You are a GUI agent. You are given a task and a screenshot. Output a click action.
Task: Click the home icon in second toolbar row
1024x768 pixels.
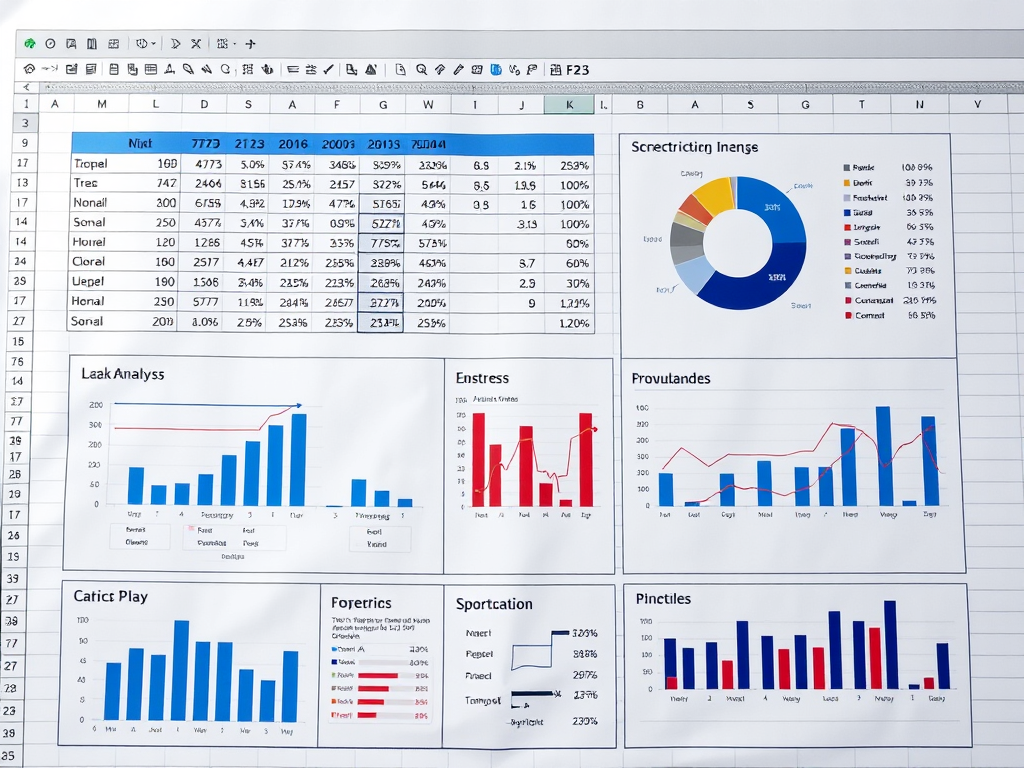(29, 70)
